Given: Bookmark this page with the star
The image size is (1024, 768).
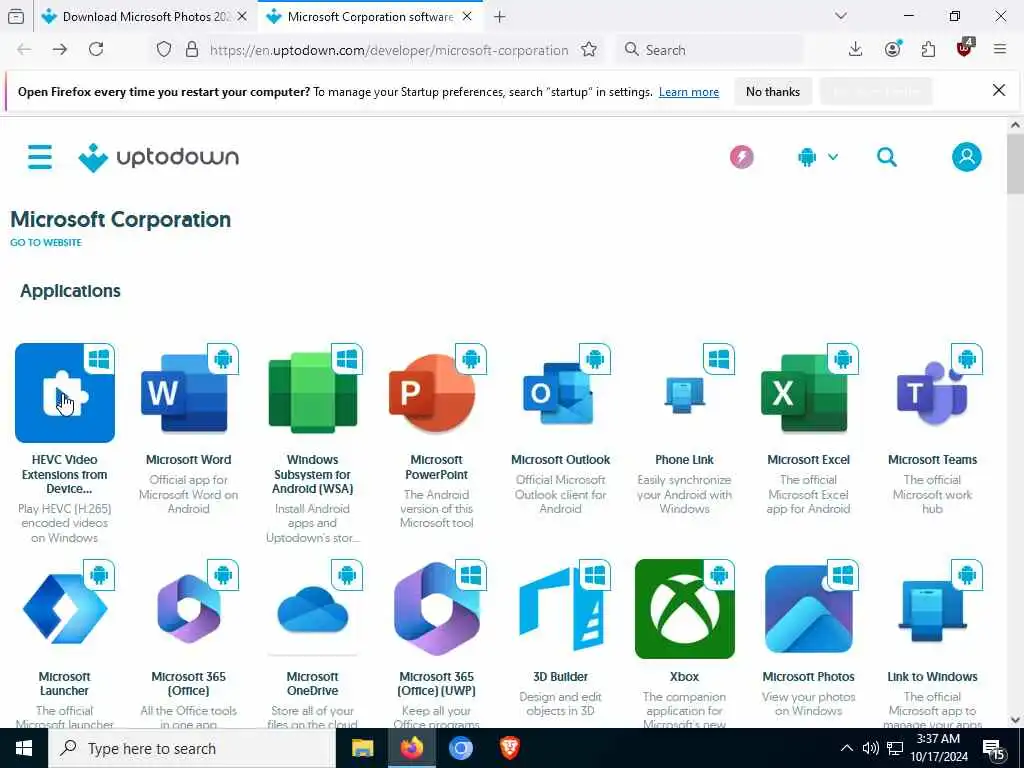Looking at the screenshot, I should pos(588,50).
